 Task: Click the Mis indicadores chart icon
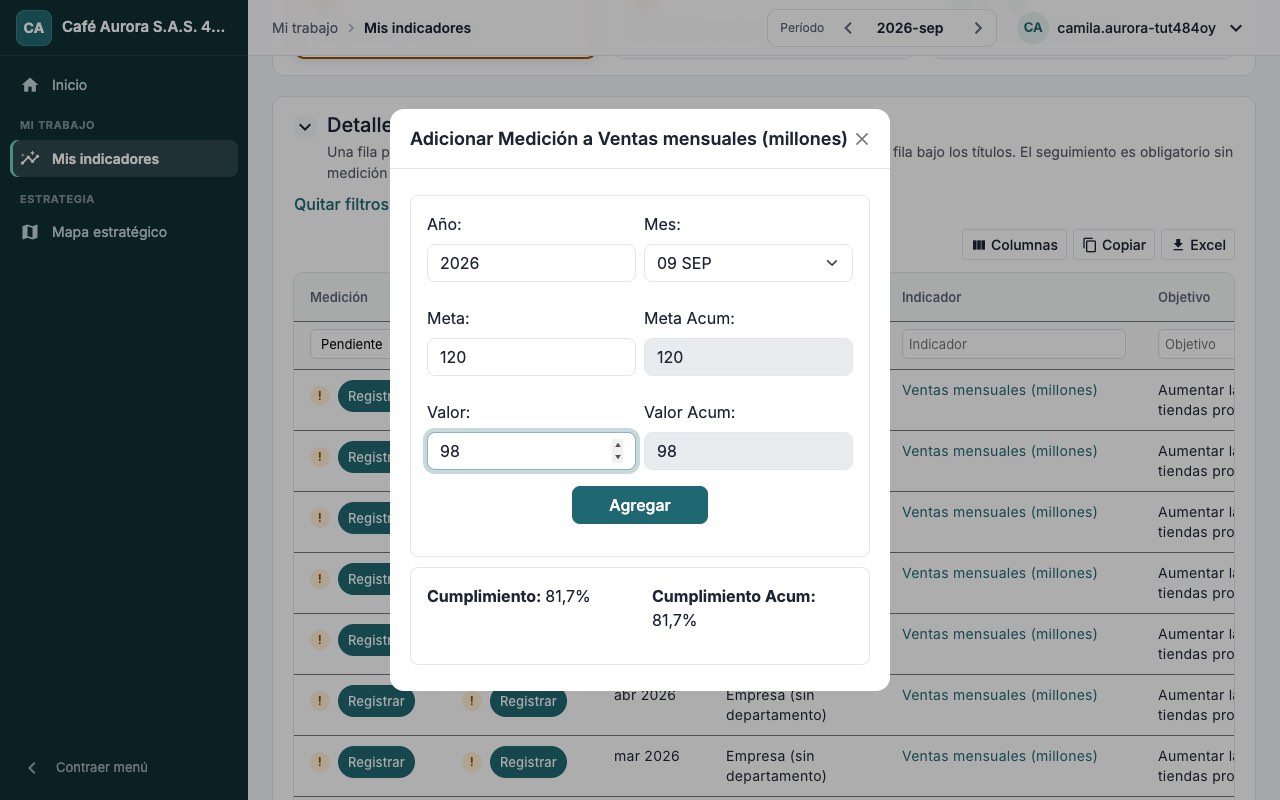[x=31, y=158]
